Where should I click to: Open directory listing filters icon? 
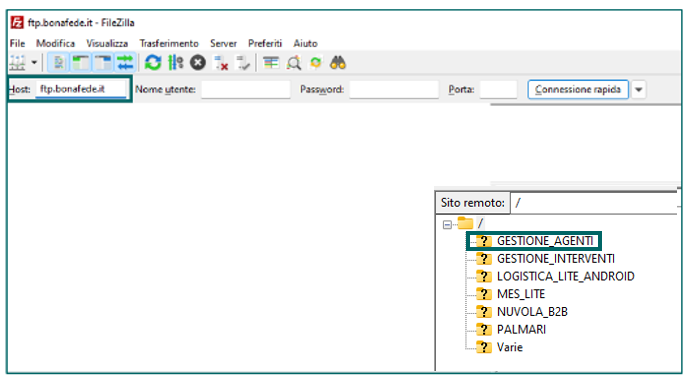click(x=271, y=63)
